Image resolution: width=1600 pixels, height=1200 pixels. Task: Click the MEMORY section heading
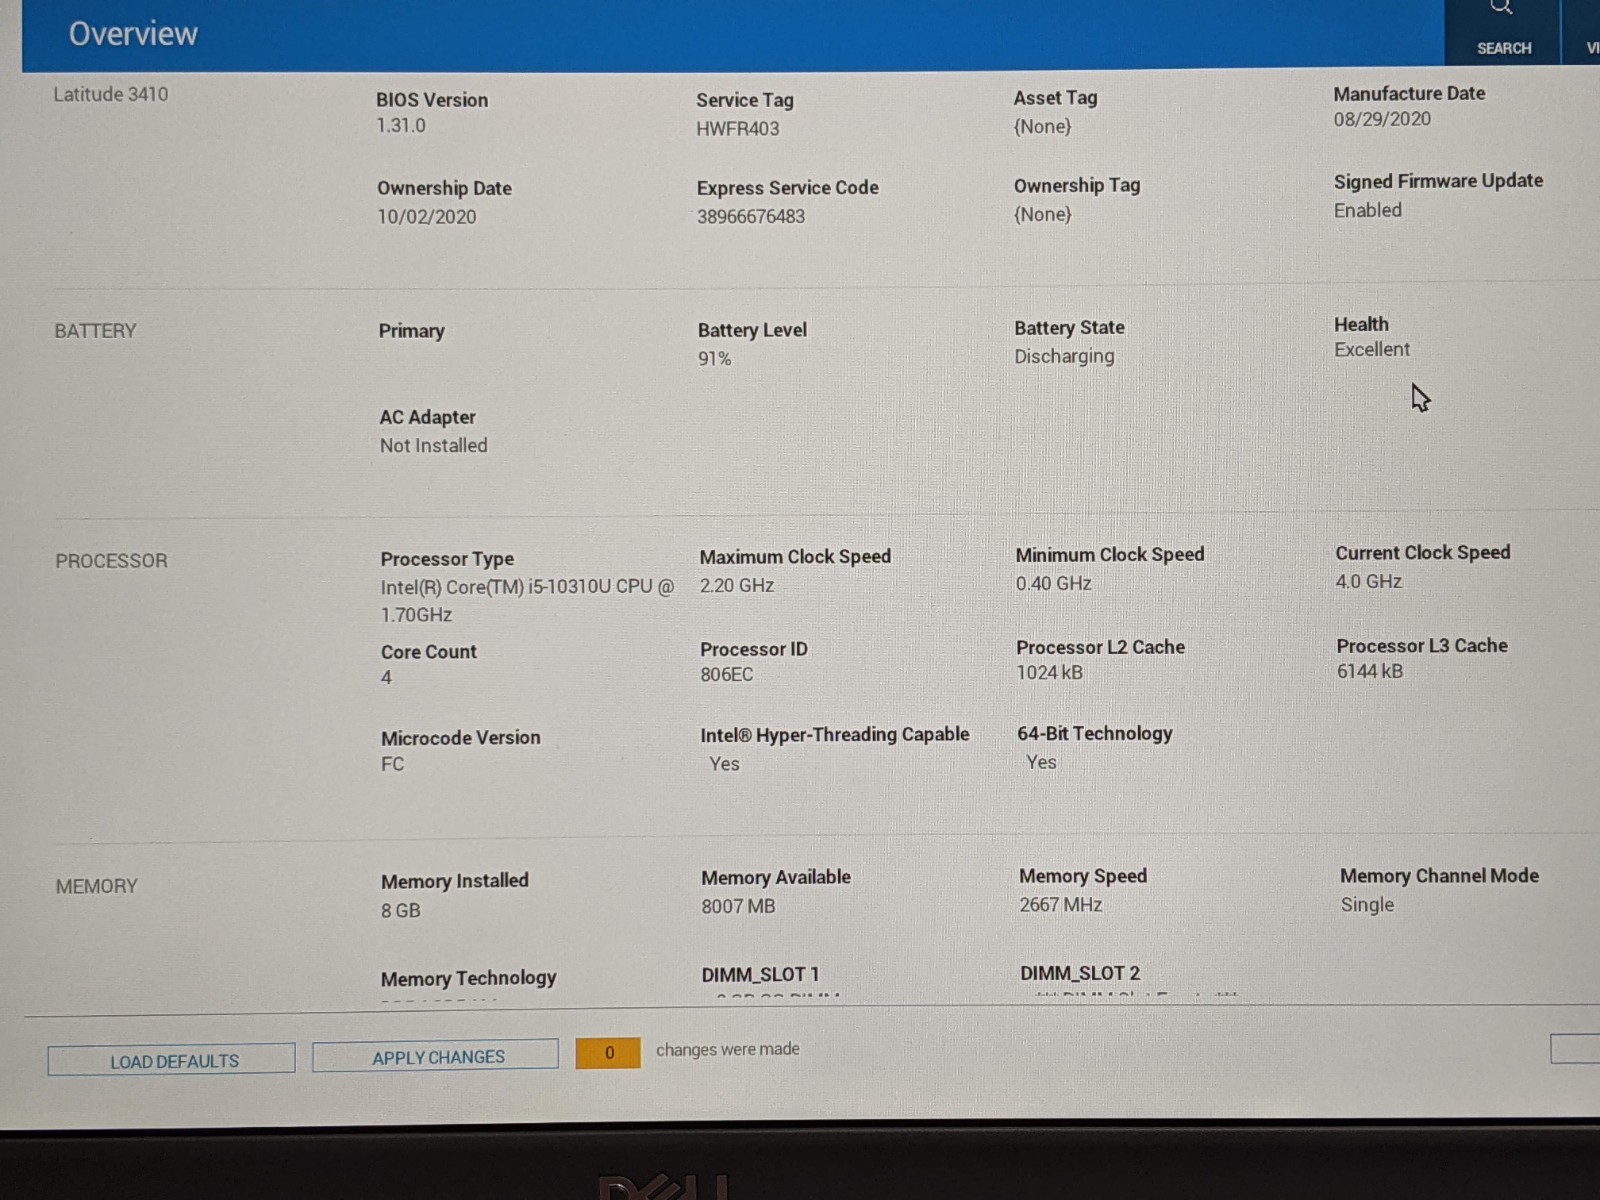pos(97,886)
